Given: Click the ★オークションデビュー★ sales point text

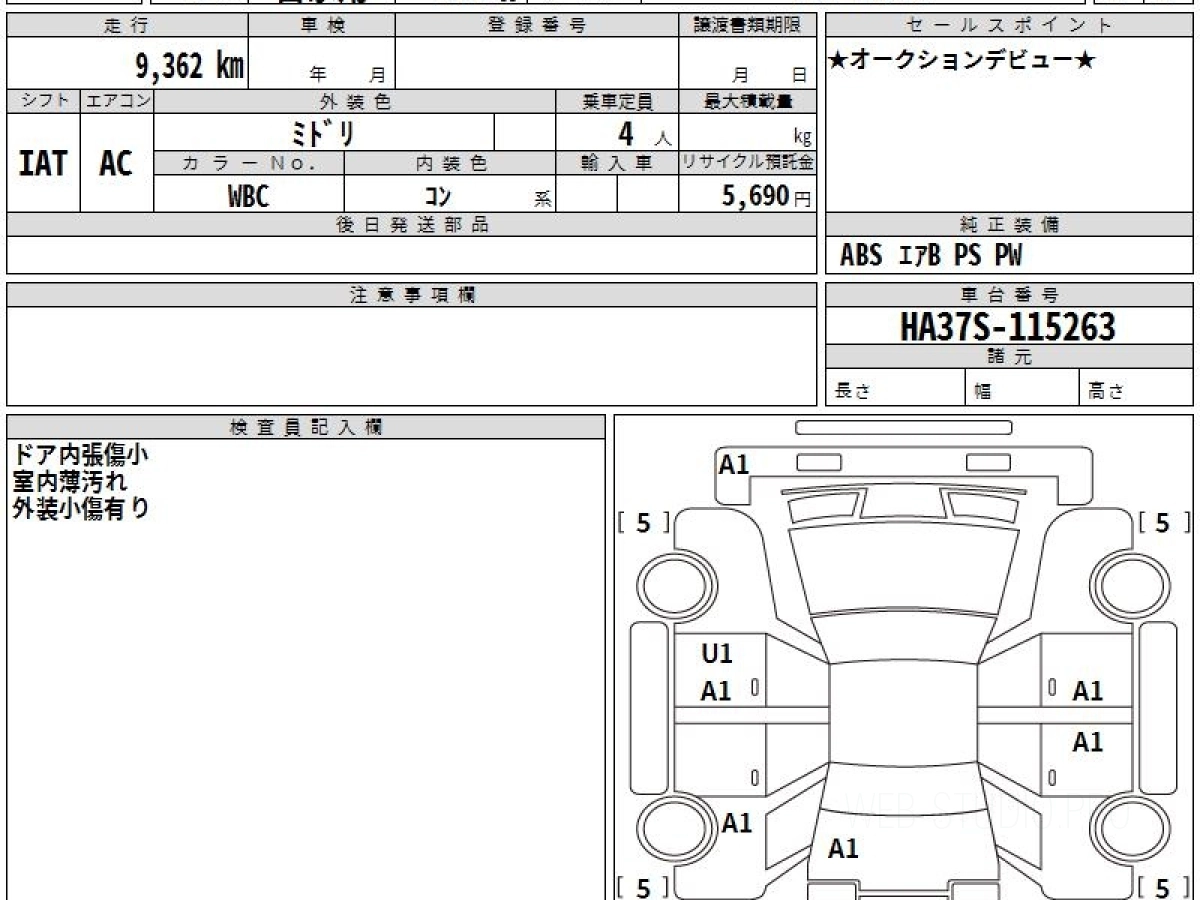Looking at the screenshot, I should 961,60.
